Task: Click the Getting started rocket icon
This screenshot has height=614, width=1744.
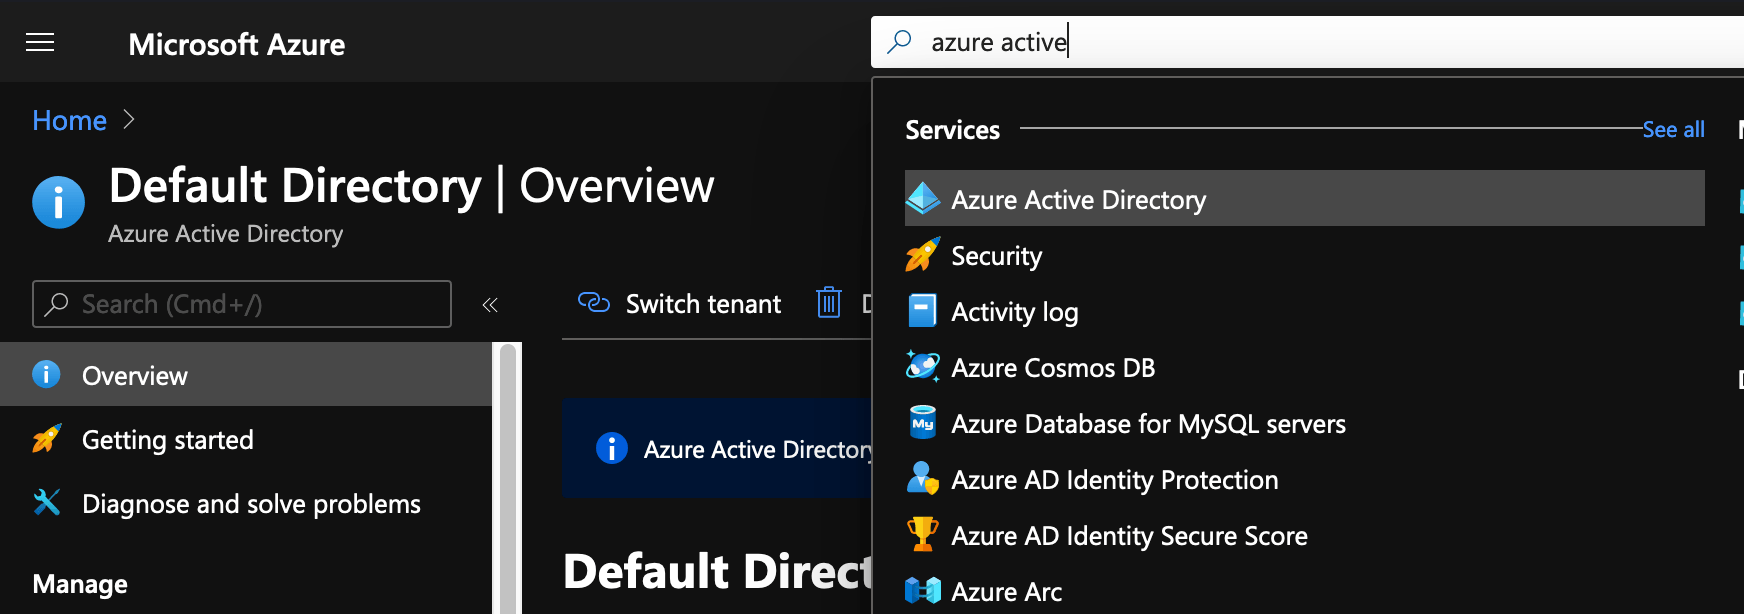Action: point(46,438)
